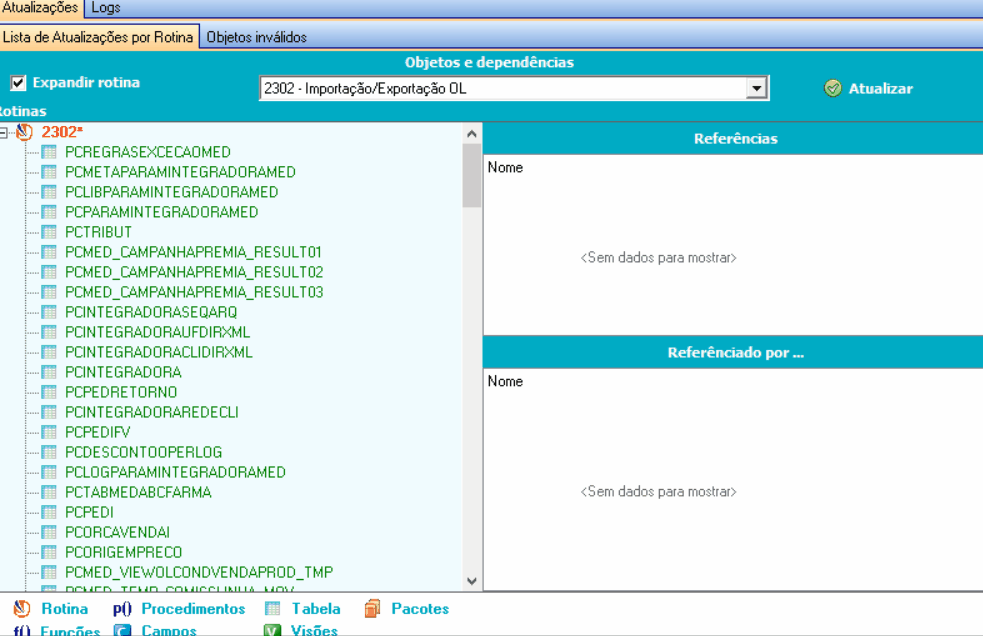Click table icon beside PCPARAMINTEGRADORAMED
Viewport: 983px width, 636px height.
[49, 212]
